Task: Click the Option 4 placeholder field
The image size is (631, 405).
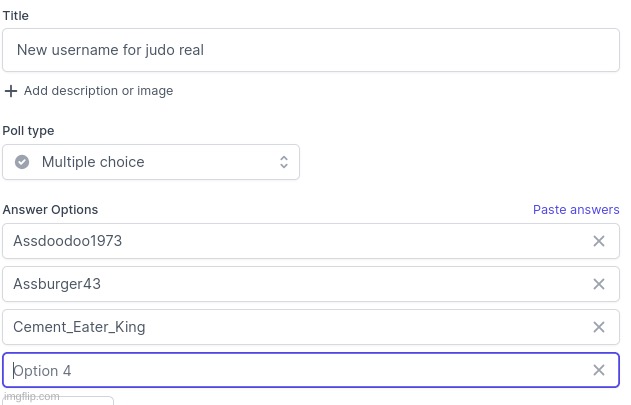Action: point(311,370)
